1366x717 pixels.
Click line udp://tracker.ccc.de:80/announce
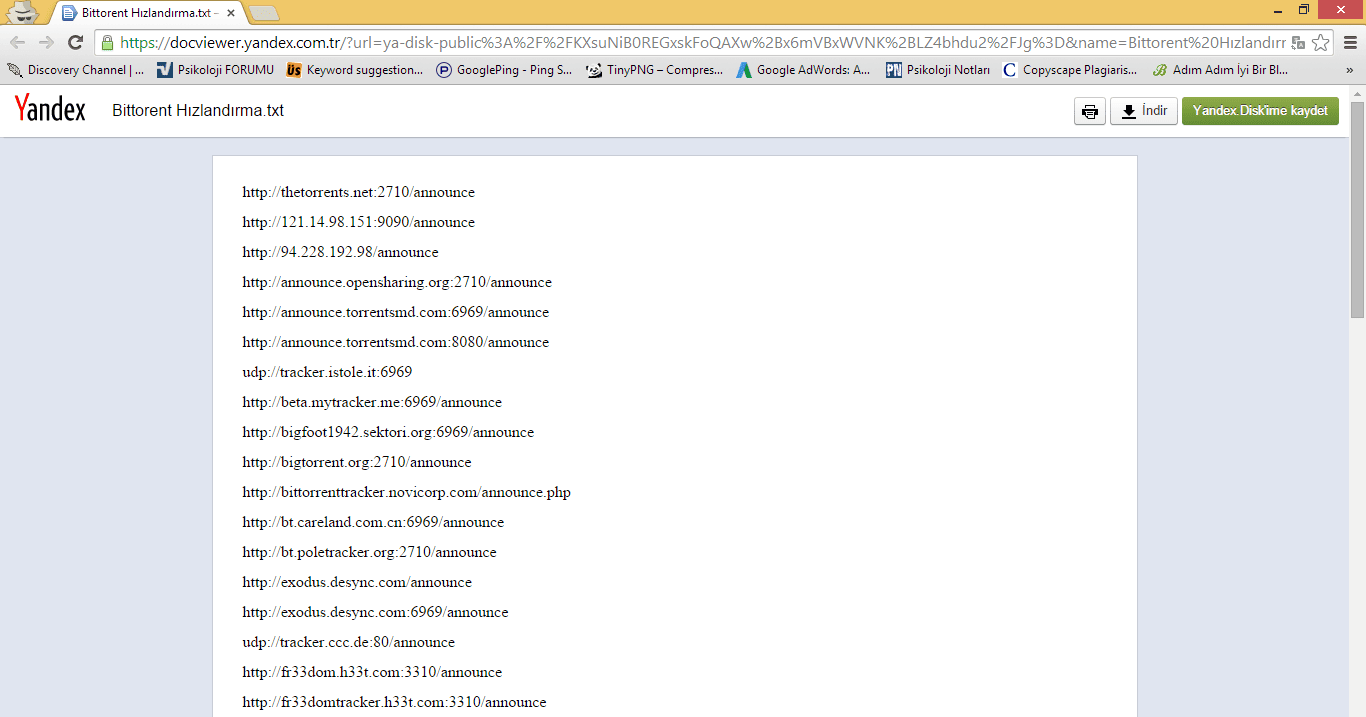348,642
